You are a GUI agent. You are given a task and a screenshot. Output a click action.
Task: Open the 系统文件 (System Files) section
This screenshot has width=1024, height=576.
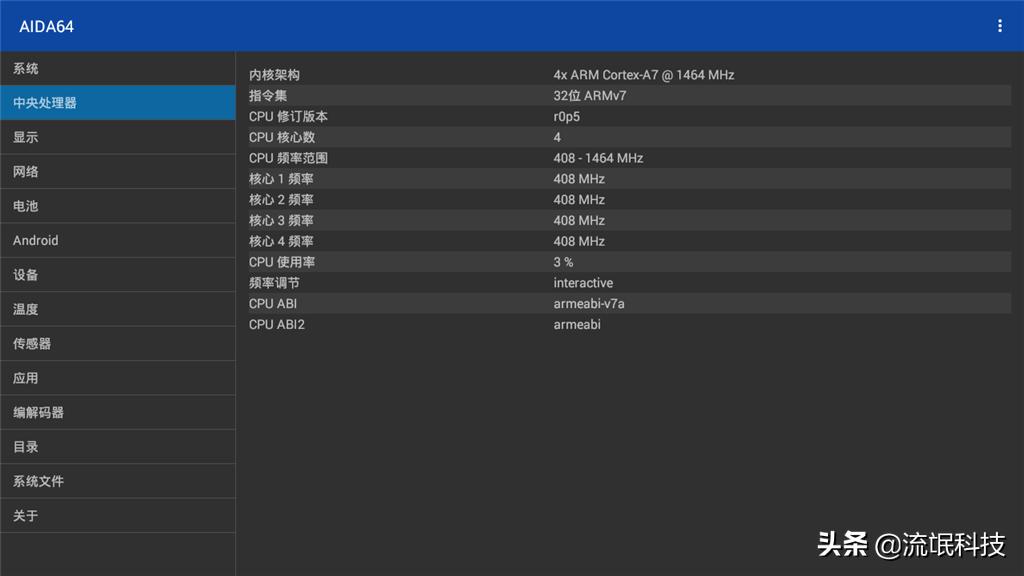coord(118,481)
